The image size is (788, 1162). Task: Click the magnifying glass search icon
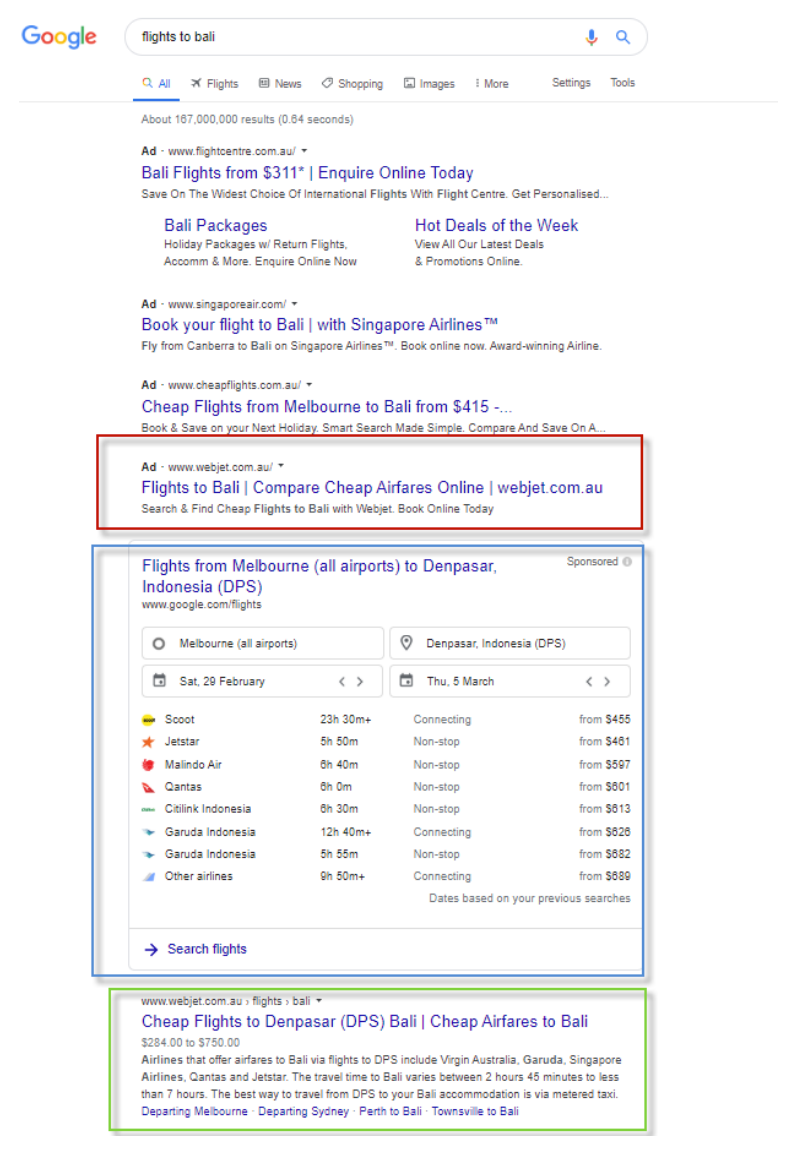623,37
